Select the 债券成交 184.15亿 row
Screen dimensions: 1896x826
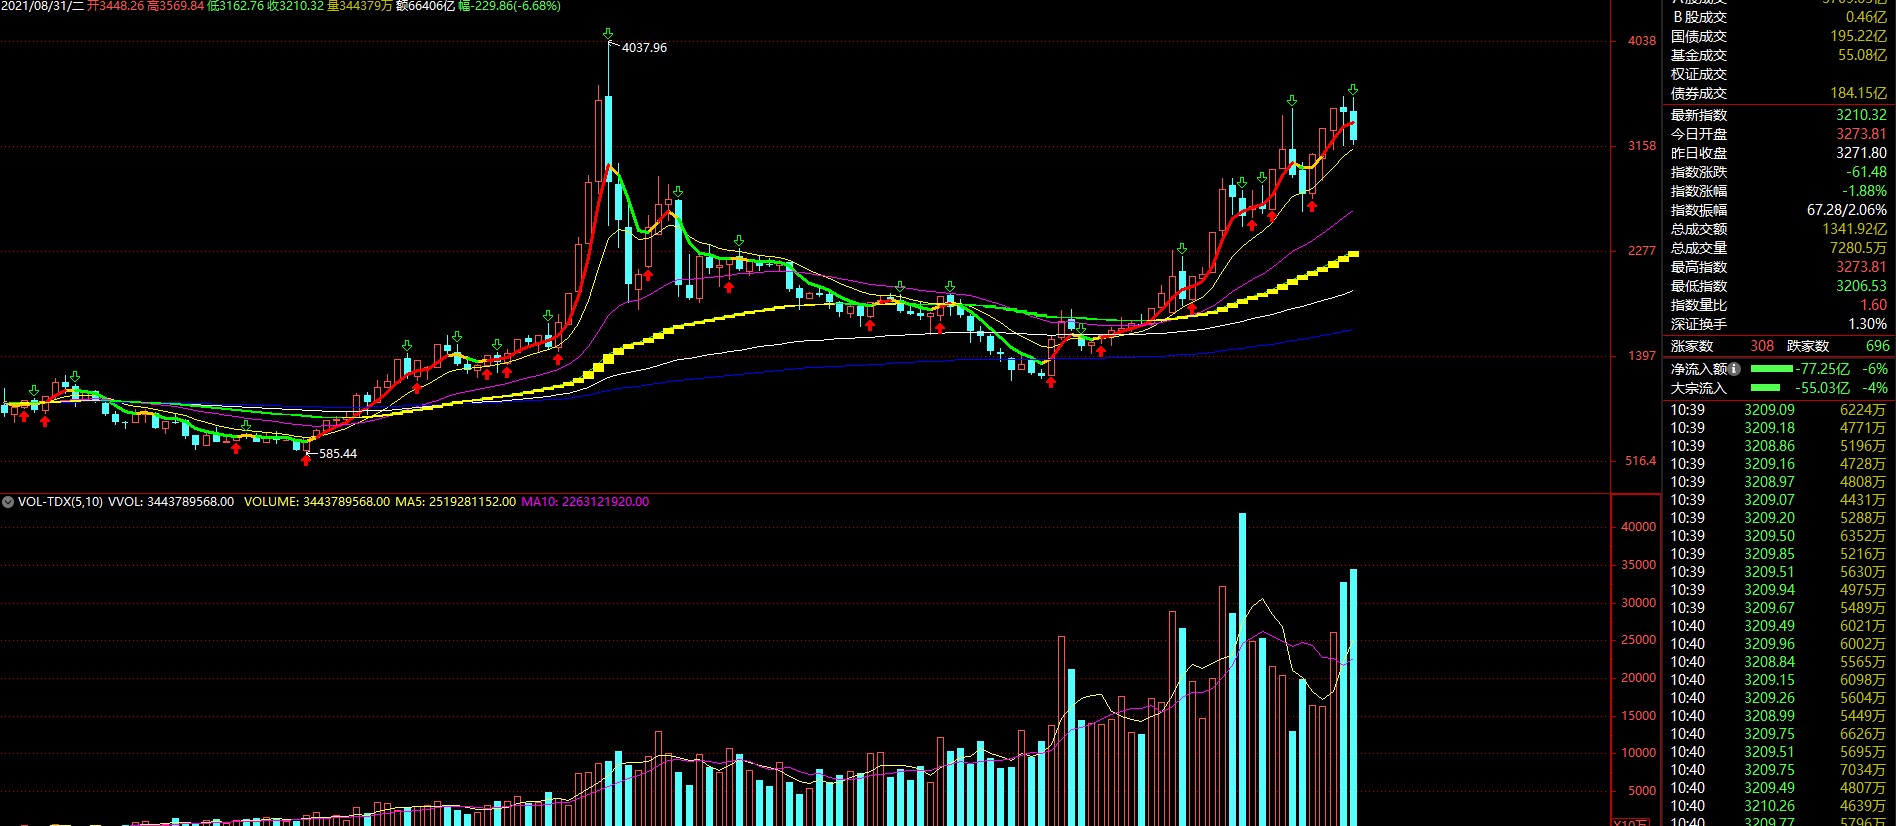click(x=1779, y=93)
